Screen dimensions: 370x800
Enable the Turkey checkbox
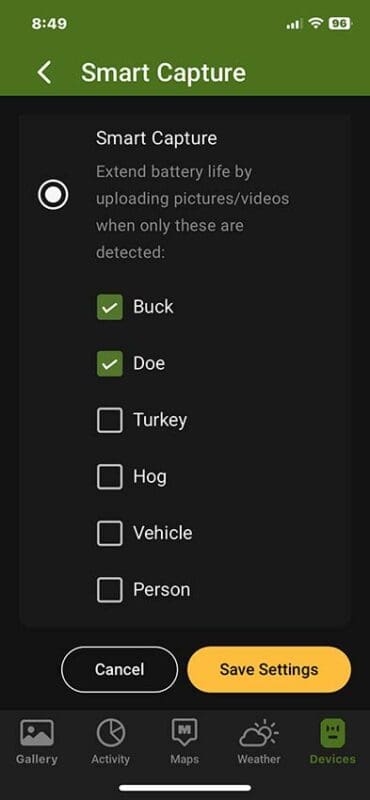(x=110, y=420)
